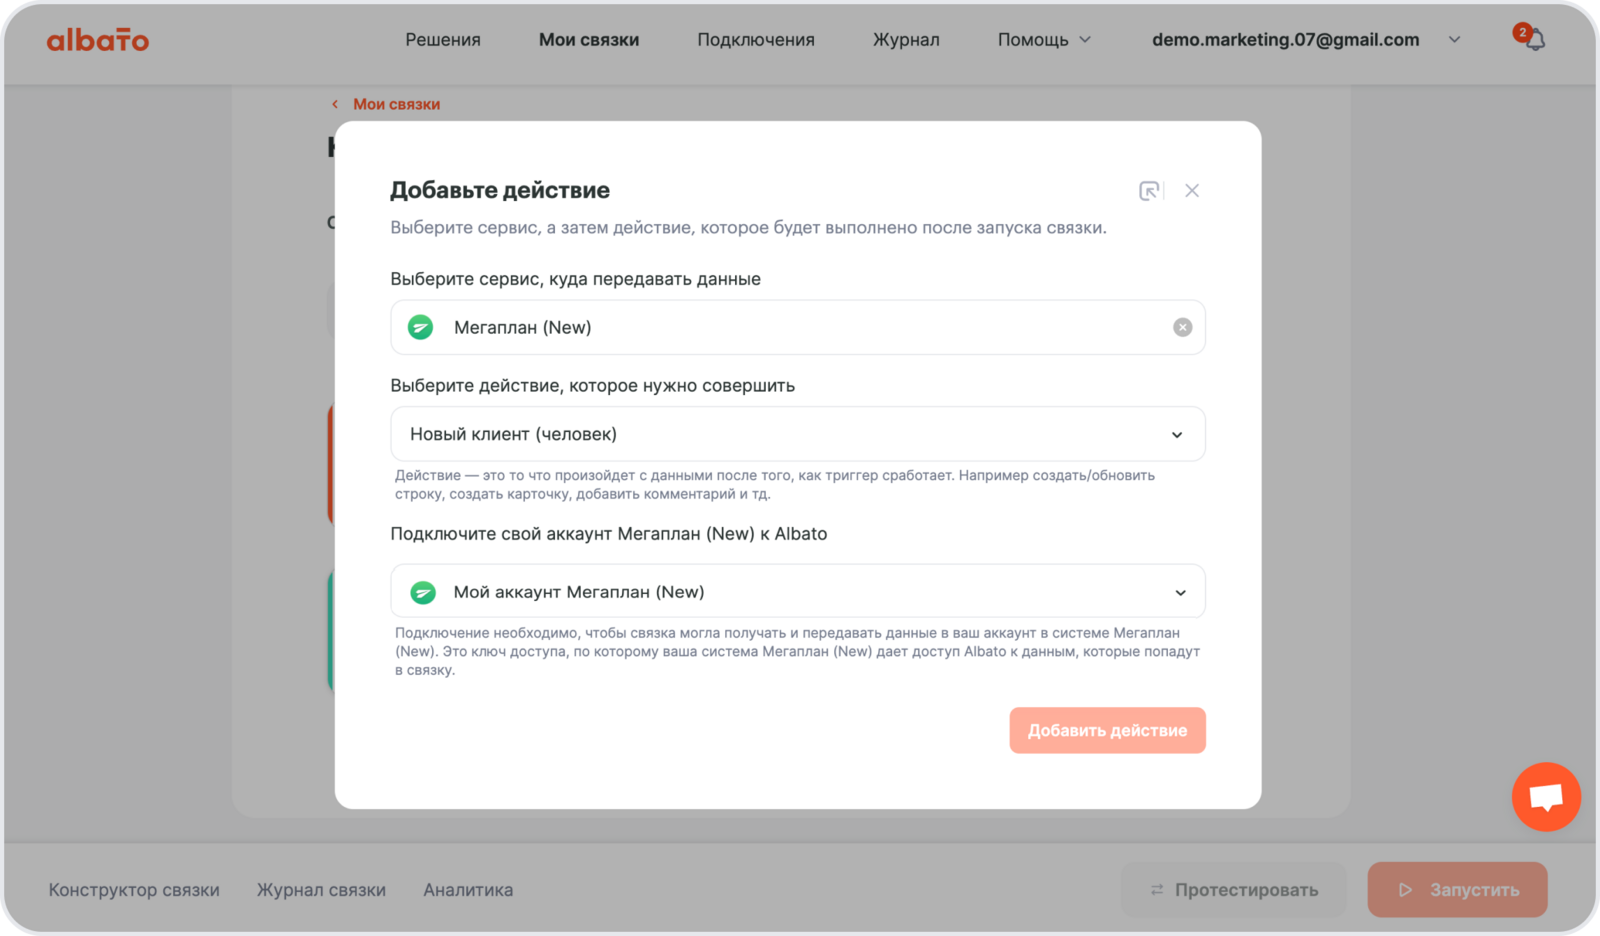
Task: Click the Мегаплан icon in account dropdown
Action: click(423, 592)
